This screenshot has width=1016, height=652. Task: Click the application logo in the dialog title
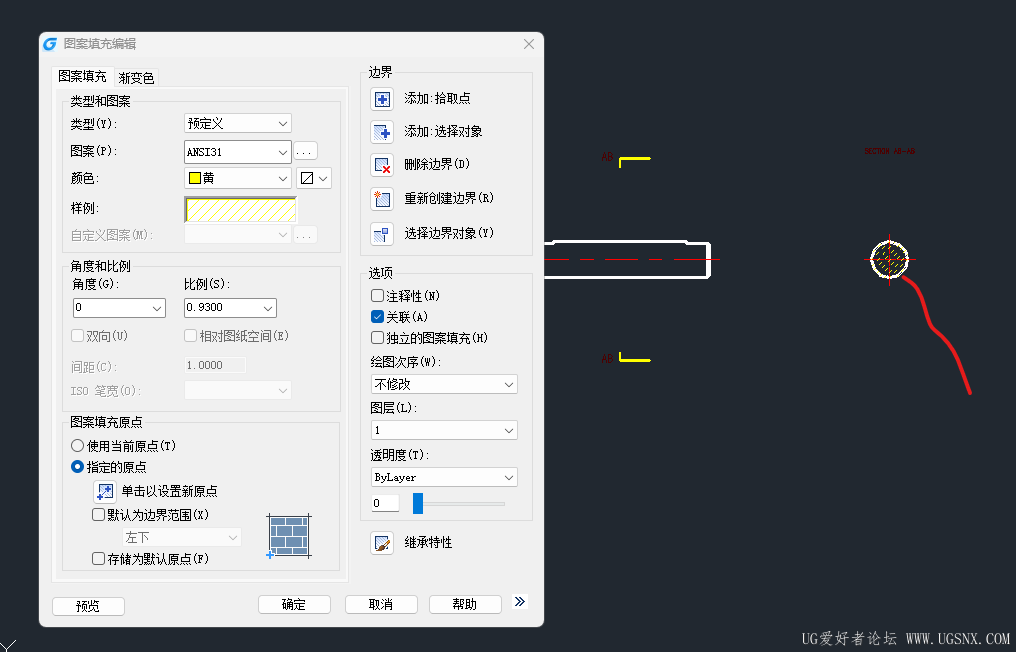50,44
